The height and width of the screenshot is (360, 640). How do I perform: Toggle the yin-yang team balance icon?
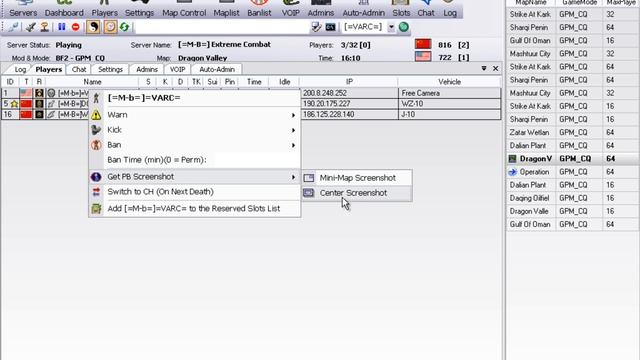(x=93, y=27)
